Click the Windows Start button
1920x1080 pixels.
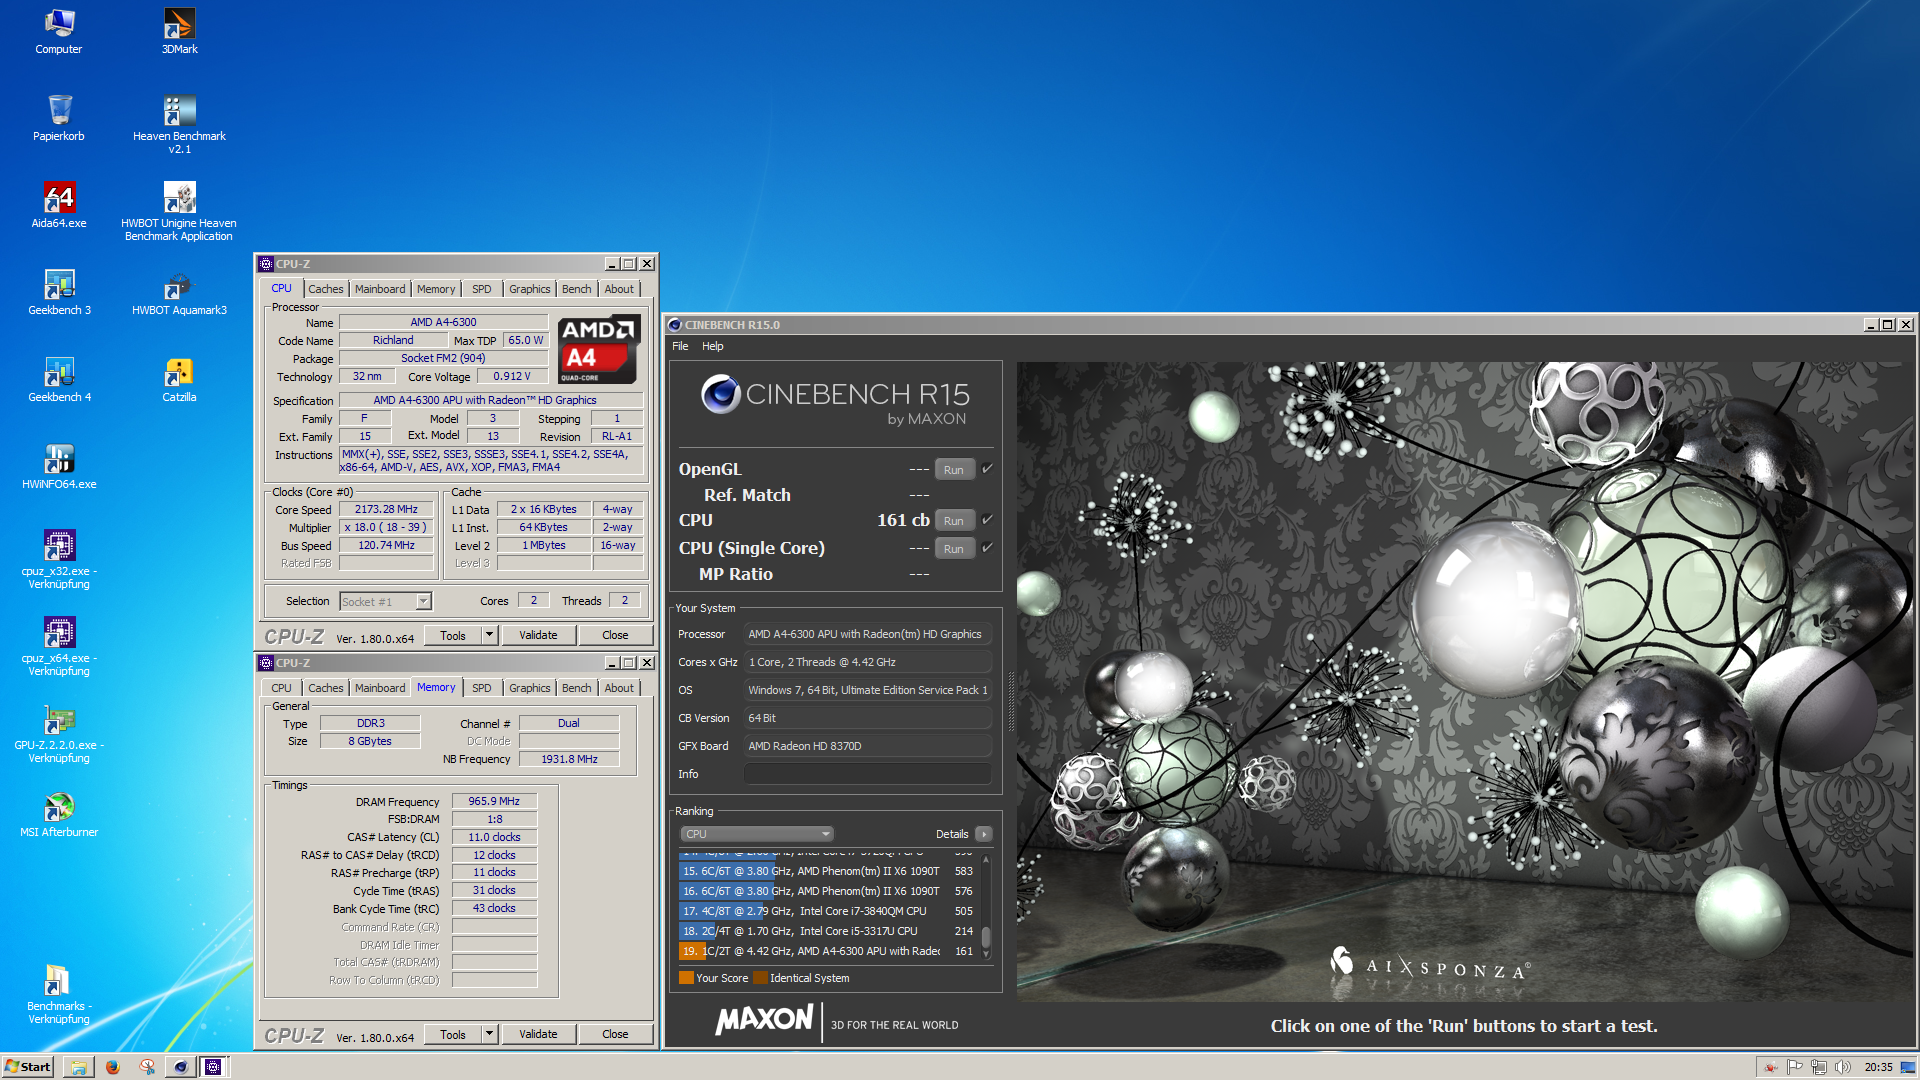(27, 1067)
